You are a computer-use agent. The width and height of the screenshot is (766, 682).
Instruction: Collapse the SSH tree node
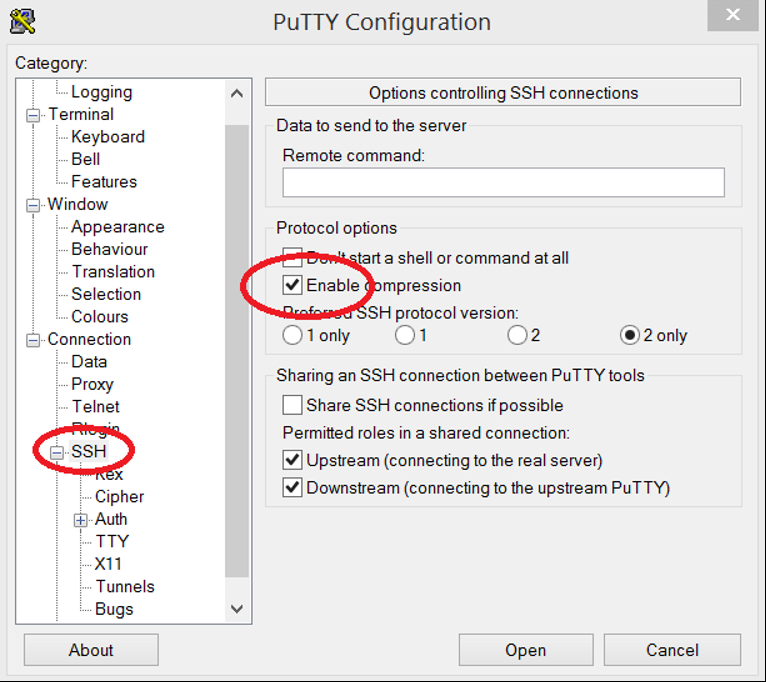point(57,453)
